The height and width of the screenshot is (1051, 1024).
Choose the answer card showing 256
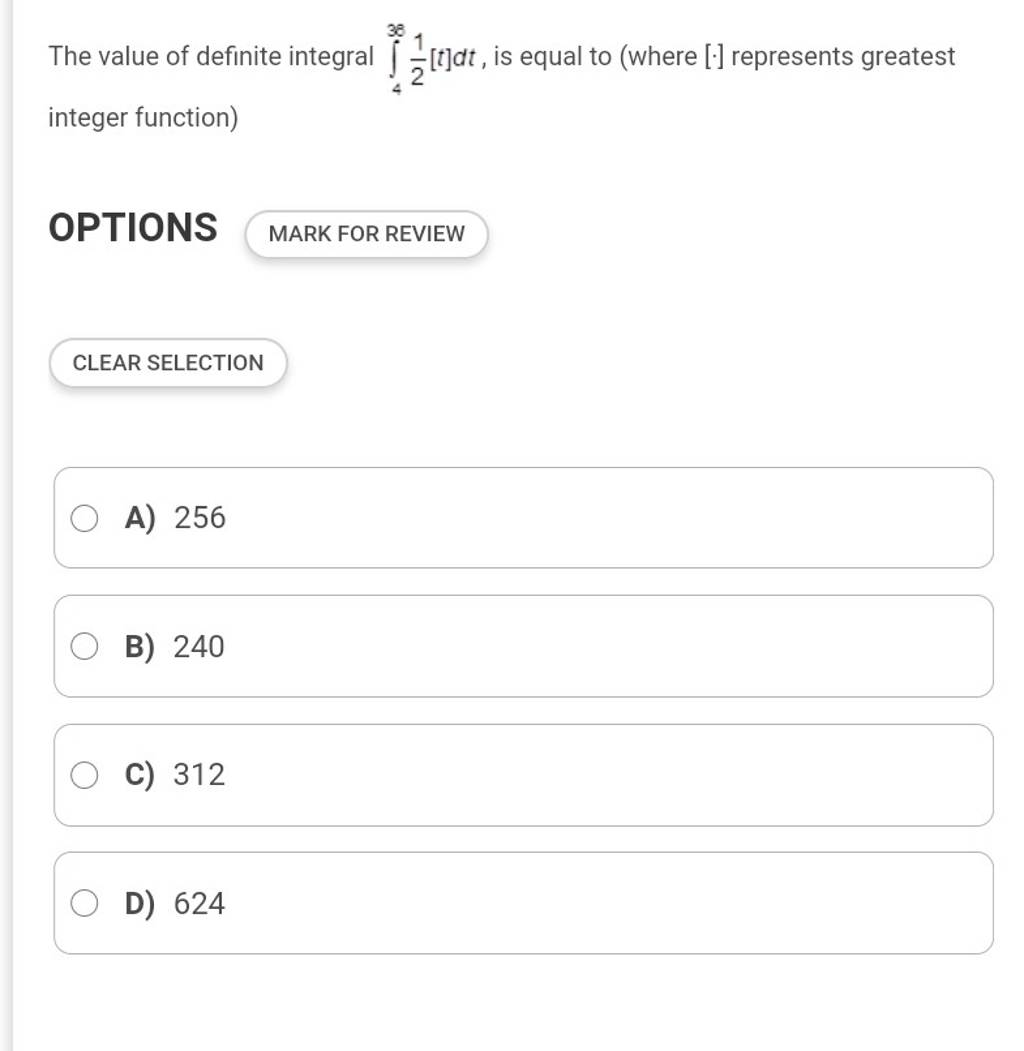point(523,517)
